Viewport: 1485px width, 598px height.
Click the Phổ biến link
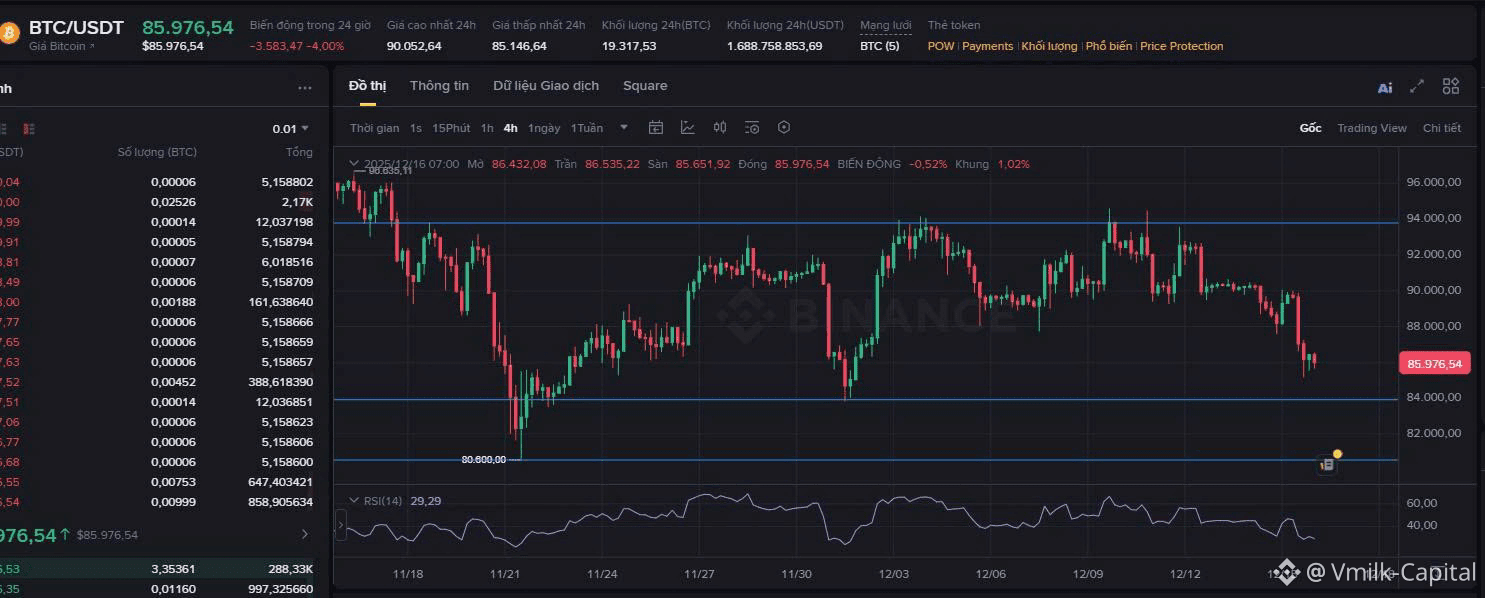tap(1109, 46)
